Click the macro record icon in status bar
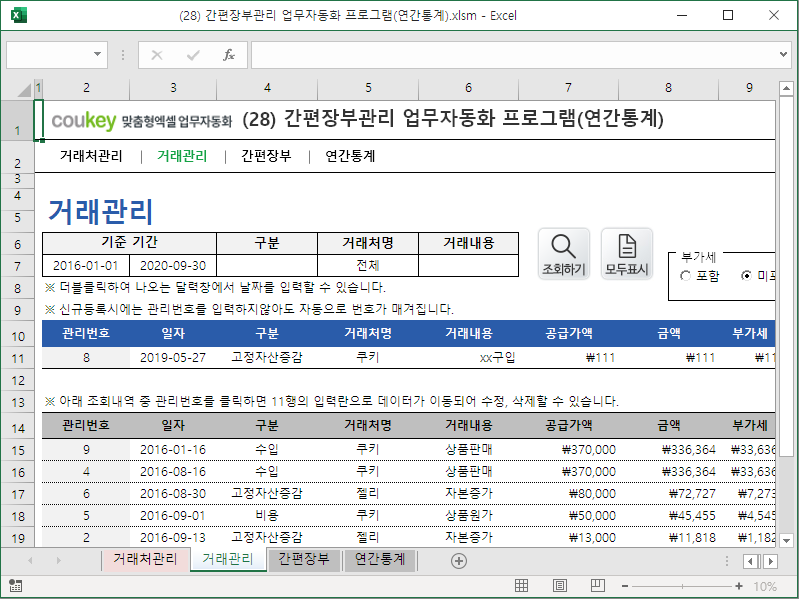799x599 pixels. click(x=15, y=586)
